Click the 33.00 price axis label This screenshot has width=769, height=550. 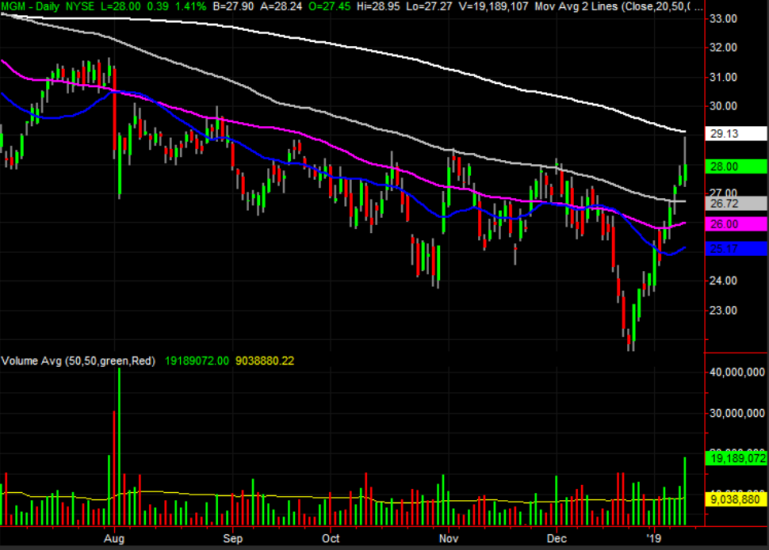pos(723,19)
